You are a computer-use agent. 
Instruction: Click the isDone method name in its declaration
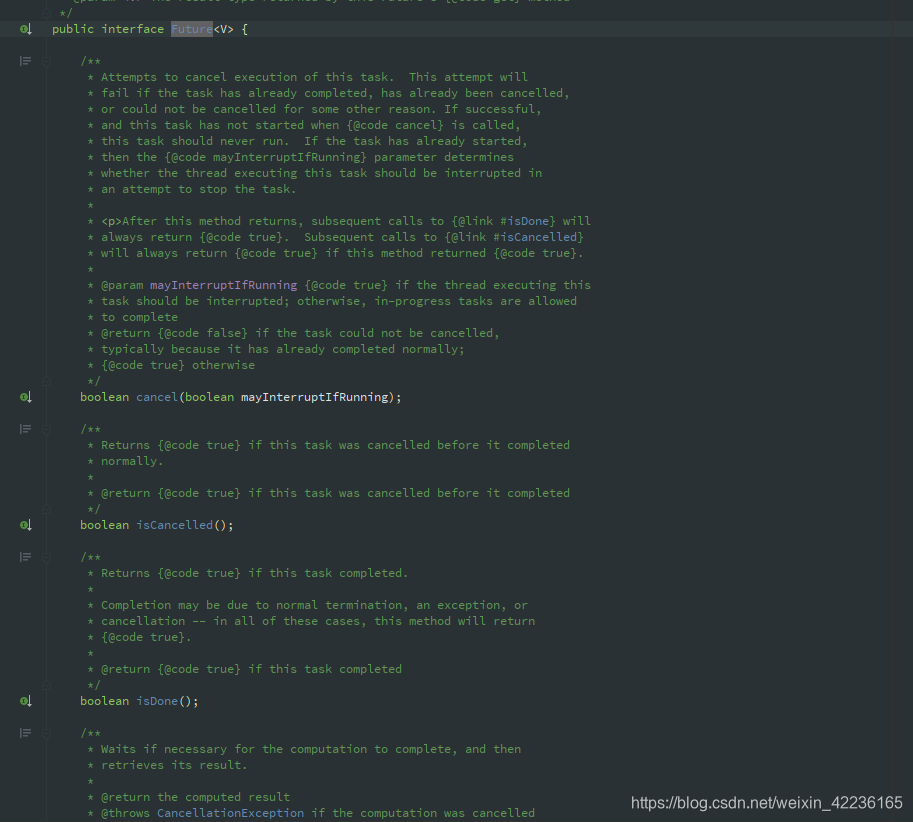click(x=157, y=701)
